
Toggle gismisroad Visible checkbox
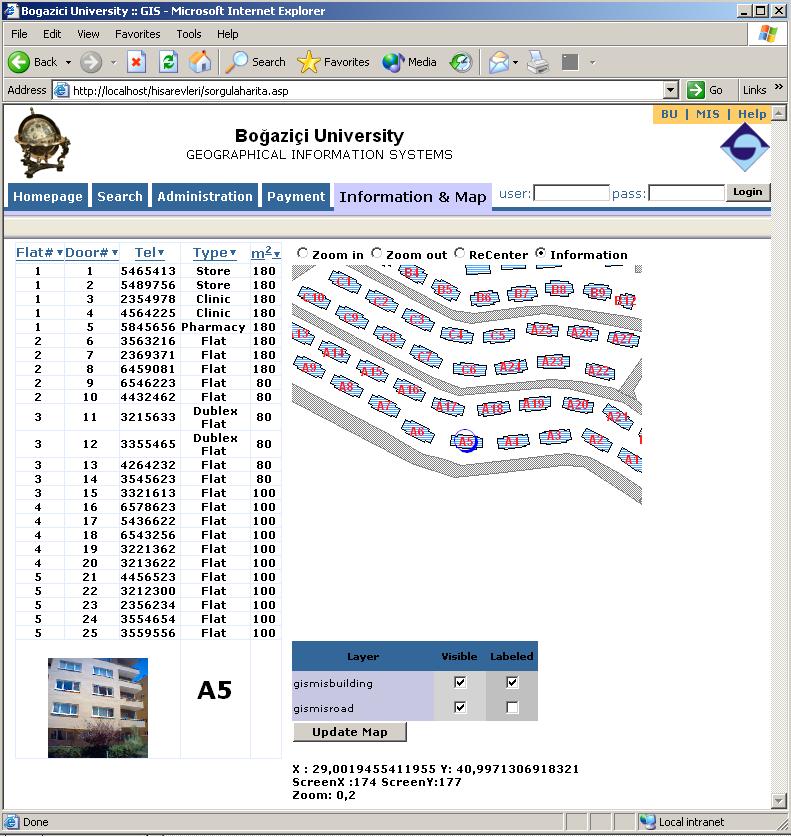click(460, 707)
